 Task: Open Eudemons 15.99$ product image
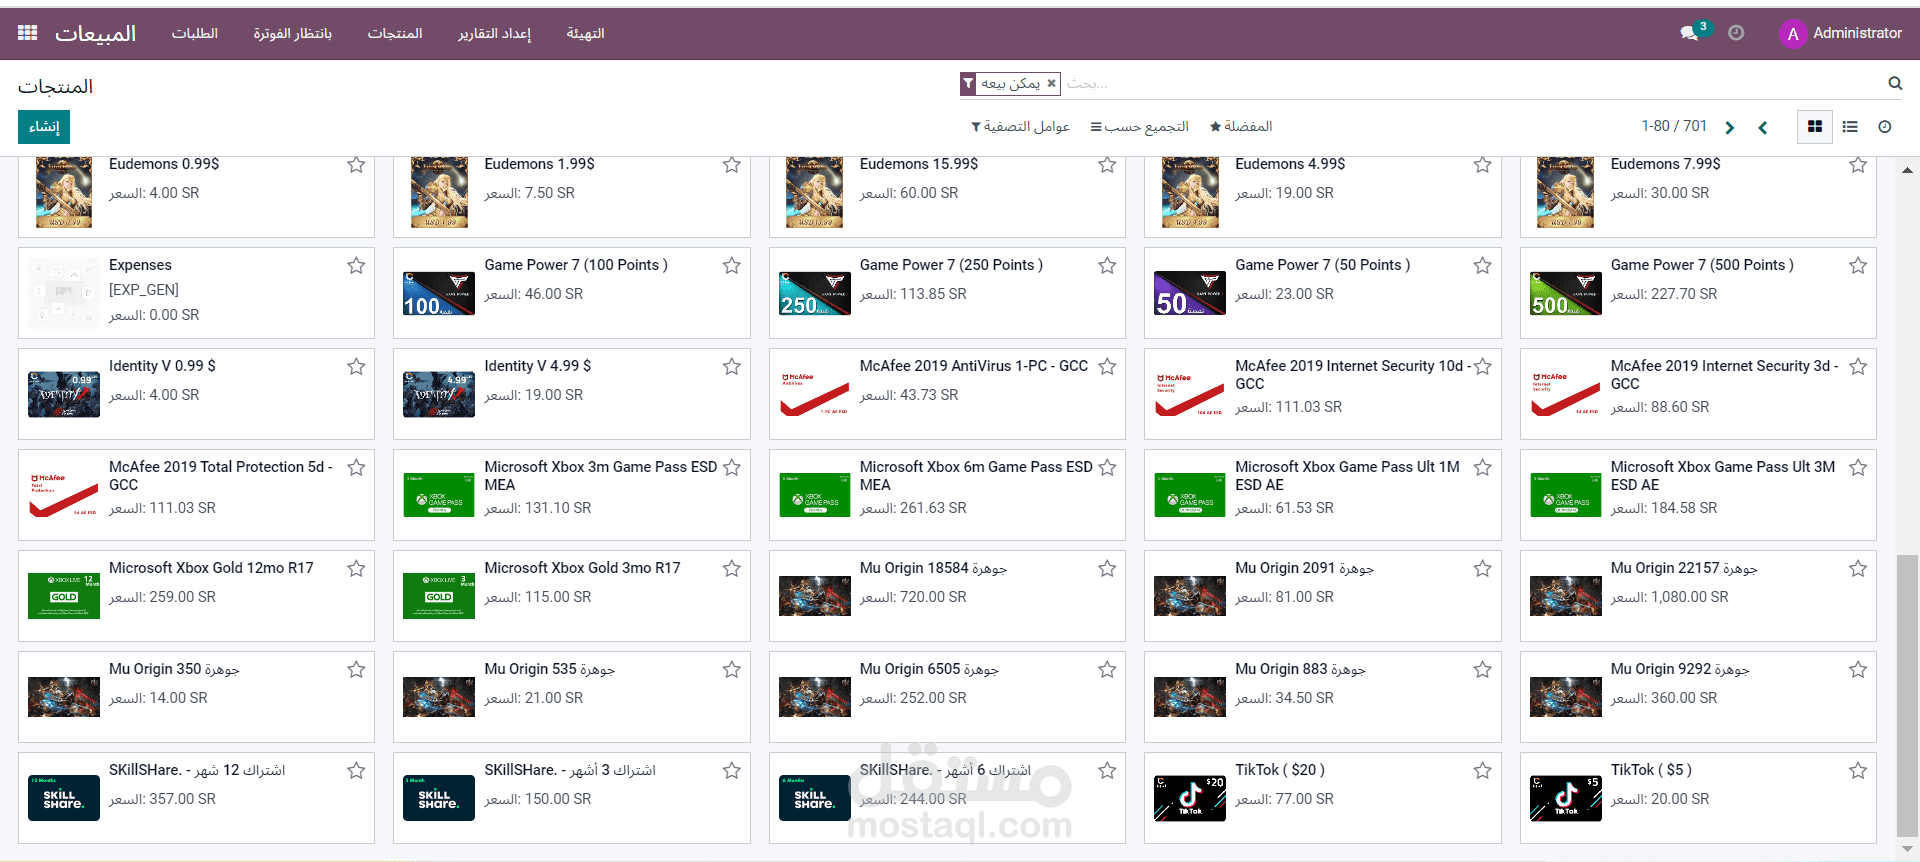[x=815, y=192]
